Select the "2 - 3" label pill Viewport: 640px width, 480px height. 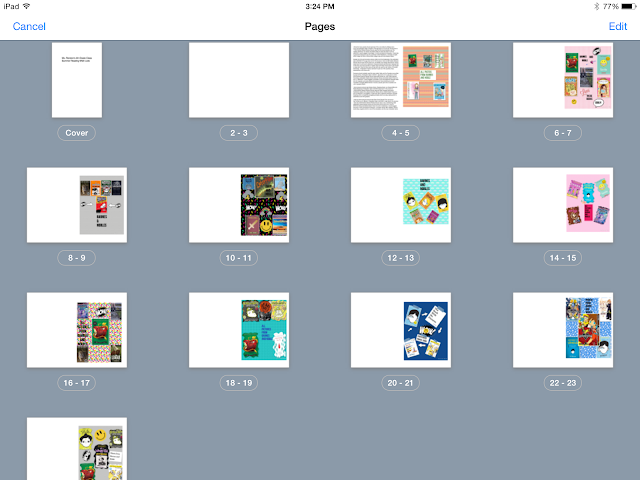pyautogui.click(x=239, y=133)
